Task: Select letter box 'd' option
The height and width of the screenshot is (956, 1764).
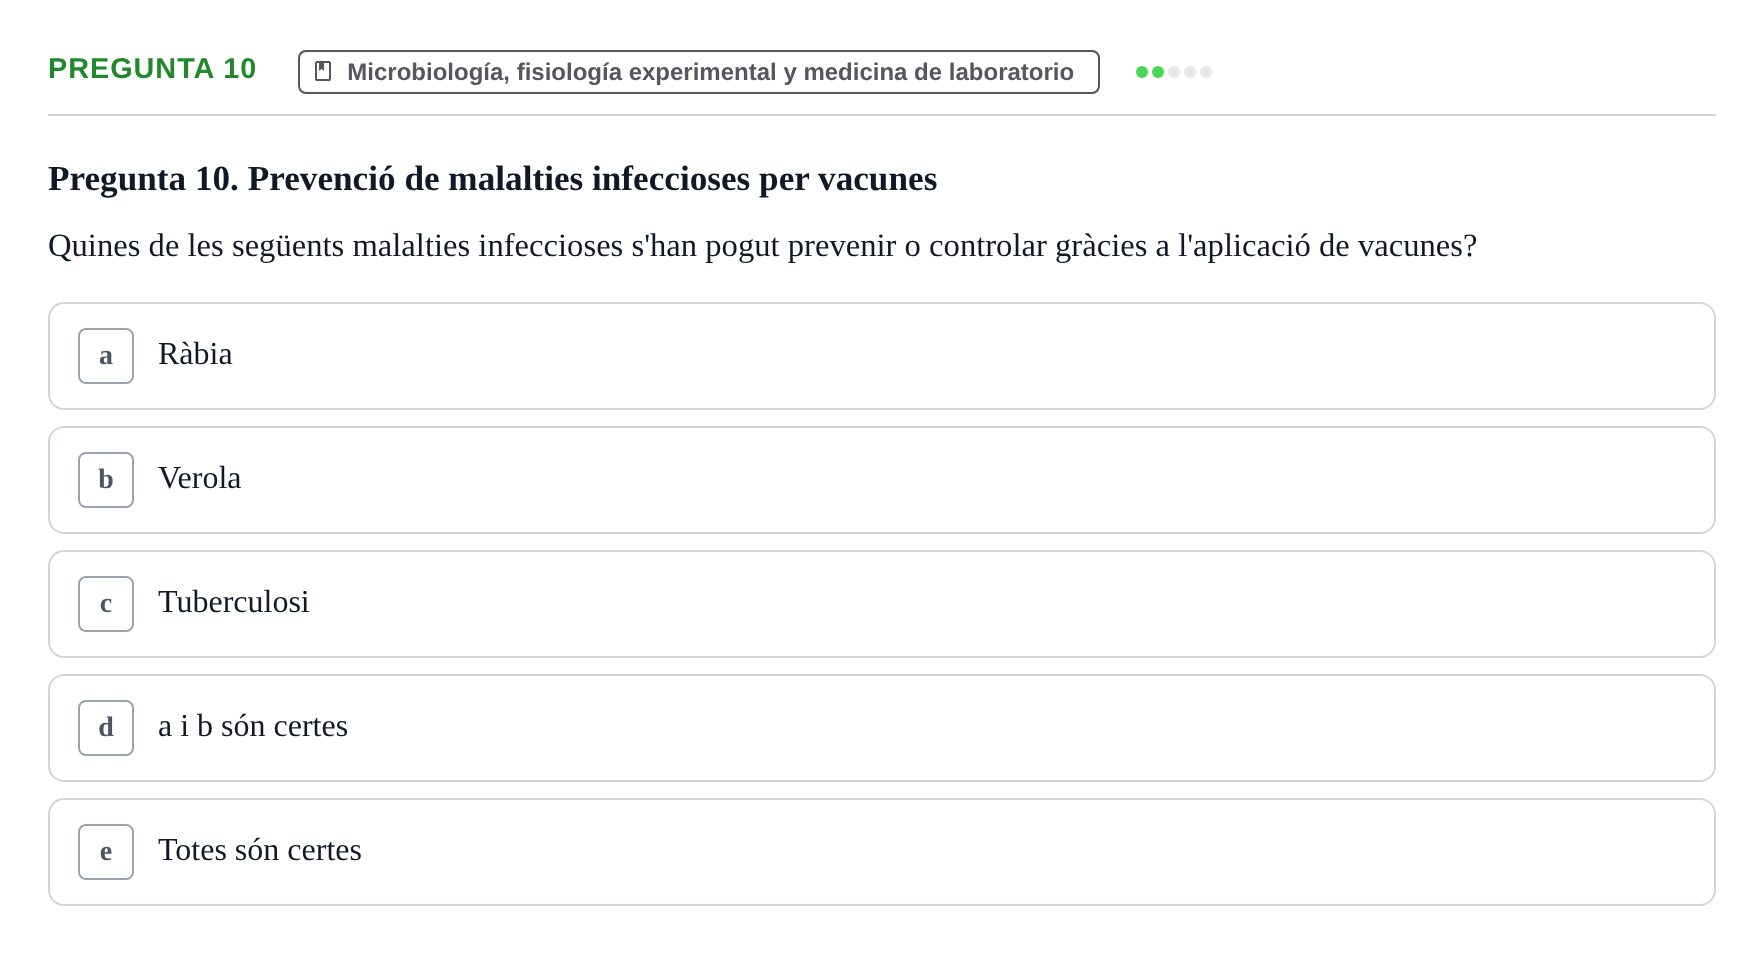Action: click(x=106, y=728)
